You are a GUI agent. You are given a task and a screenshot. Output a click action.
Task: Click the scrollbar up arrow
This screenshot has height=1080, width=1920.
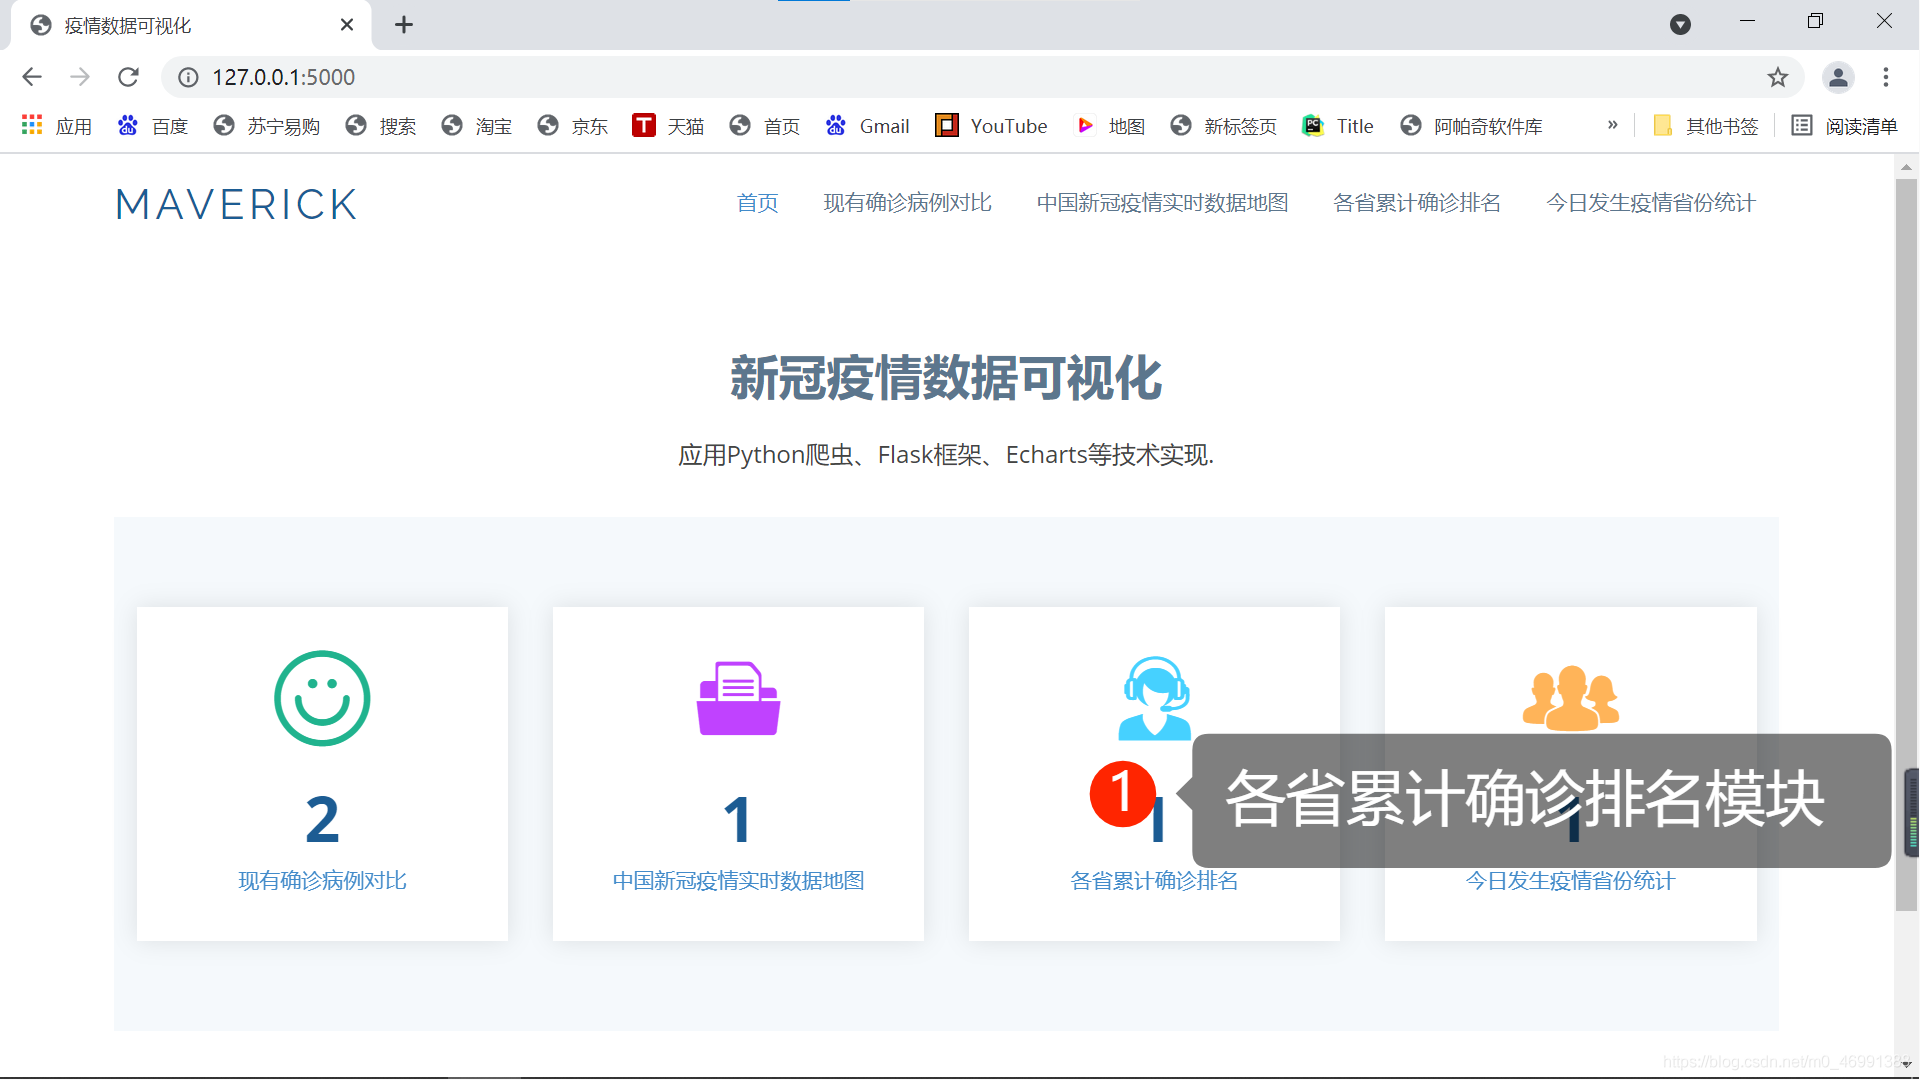pyautogui.click(x=1906, y=167)
